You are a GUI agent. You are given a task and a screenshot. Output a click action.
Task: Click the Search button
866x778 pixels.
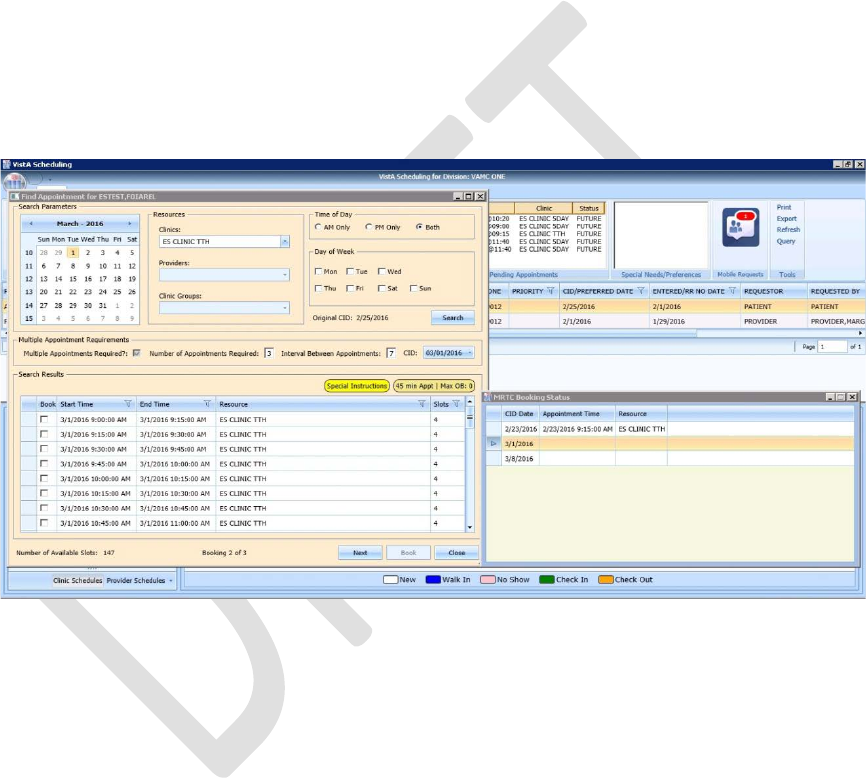453,317
